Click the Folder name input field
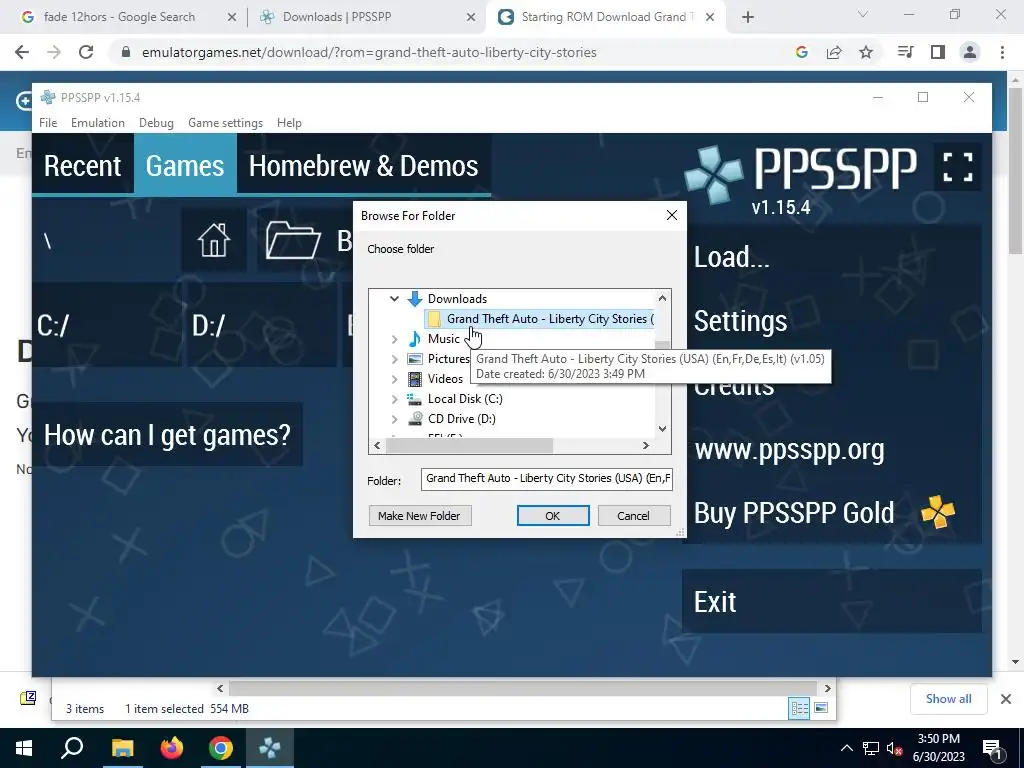1024x768 pixels. coord(547,479)
